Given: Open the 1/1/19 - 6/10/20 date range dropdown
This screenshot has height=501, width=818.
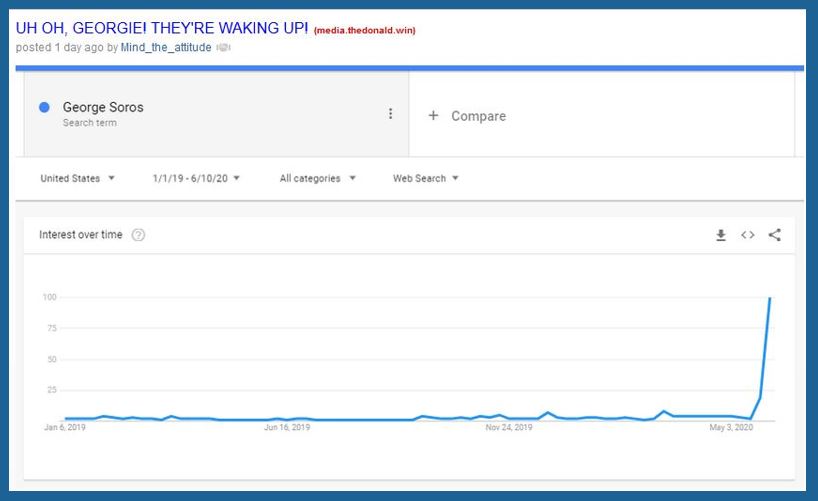Looking at the screenshot, I should pyautogui.click(x=196, y=178).
